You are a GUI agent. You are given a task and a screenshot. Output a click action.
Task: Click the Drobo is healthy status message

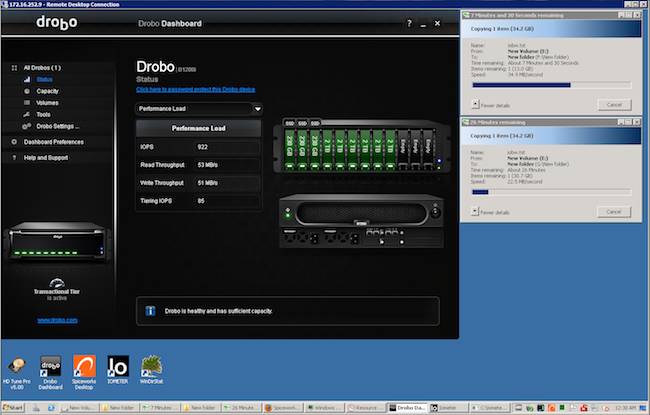[x=218, y=311]
